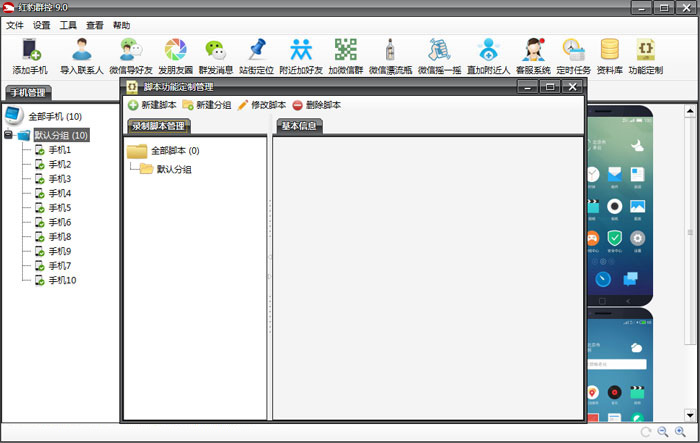Click 新建脚本 in the script manager
Screen dimensions: 700x443
click(152, 105)
